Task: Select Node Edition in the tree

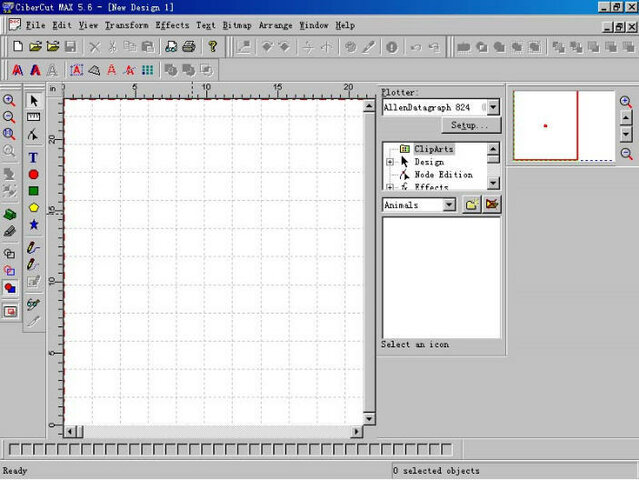Action: click(443, 174)
